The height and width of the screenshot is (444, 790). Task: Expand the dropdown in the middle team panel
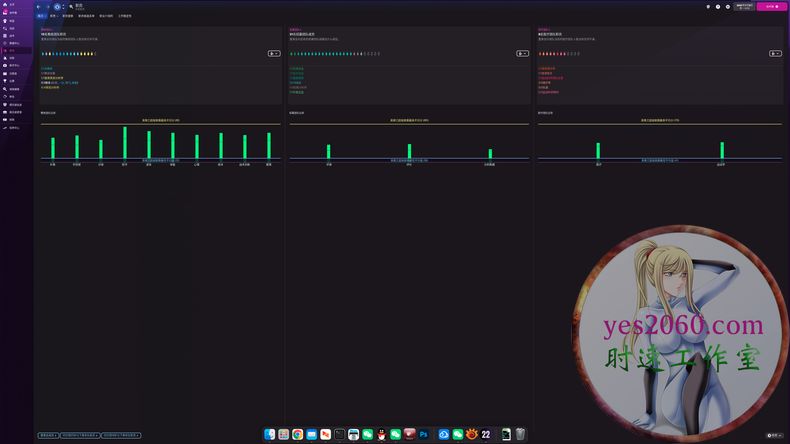tap(521, 53)
